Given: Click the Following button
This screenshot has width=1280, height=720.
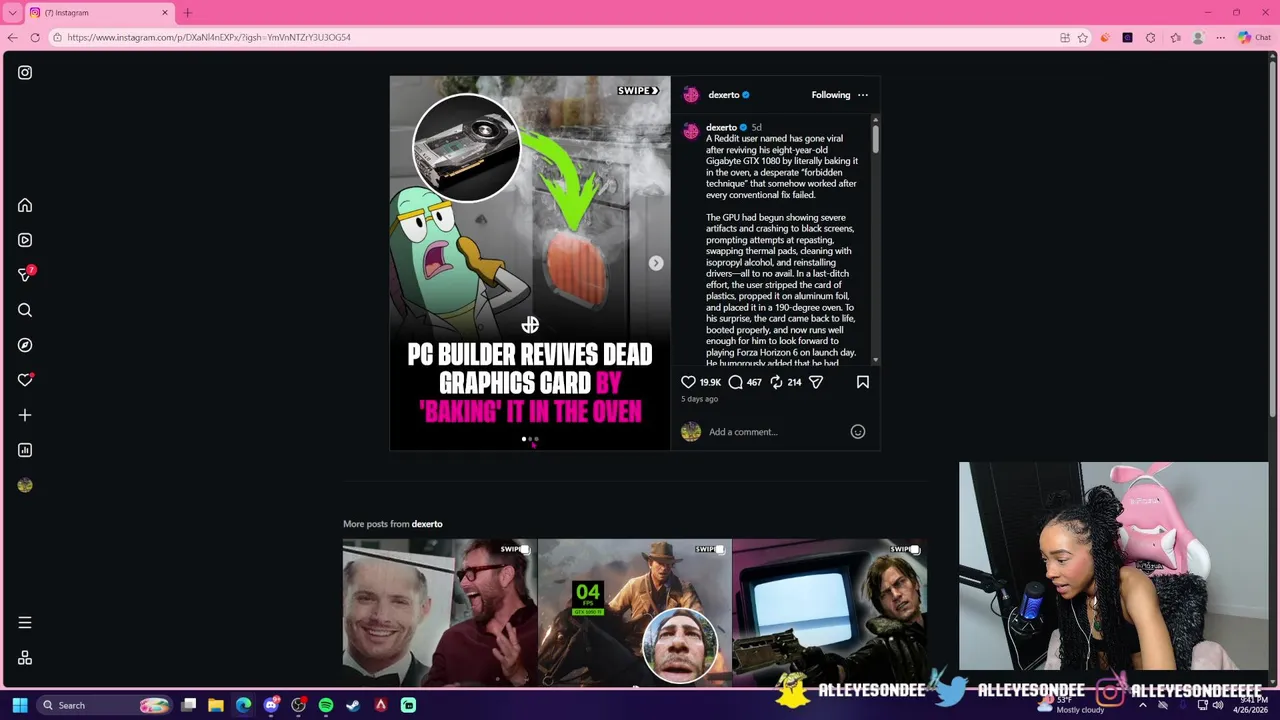Looking at the screenshot, I should pyautogui.click(x=831, y=95).
